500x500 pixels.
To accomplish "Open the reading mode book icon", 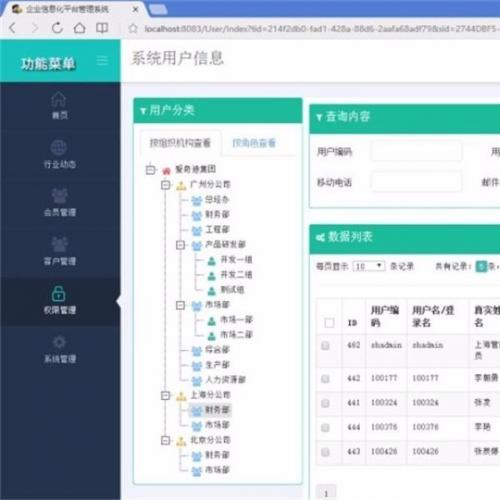I will pos(102,28).
